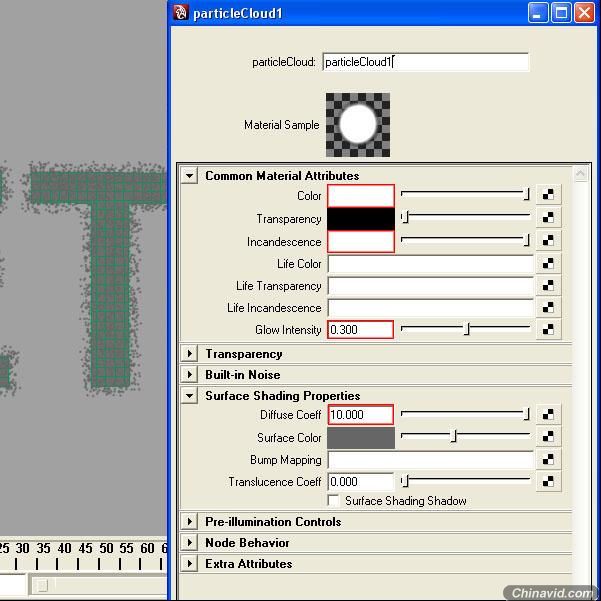Collapse the Common Material Attributes section
This screenshot has width=601, height=601.
(189, 176)
